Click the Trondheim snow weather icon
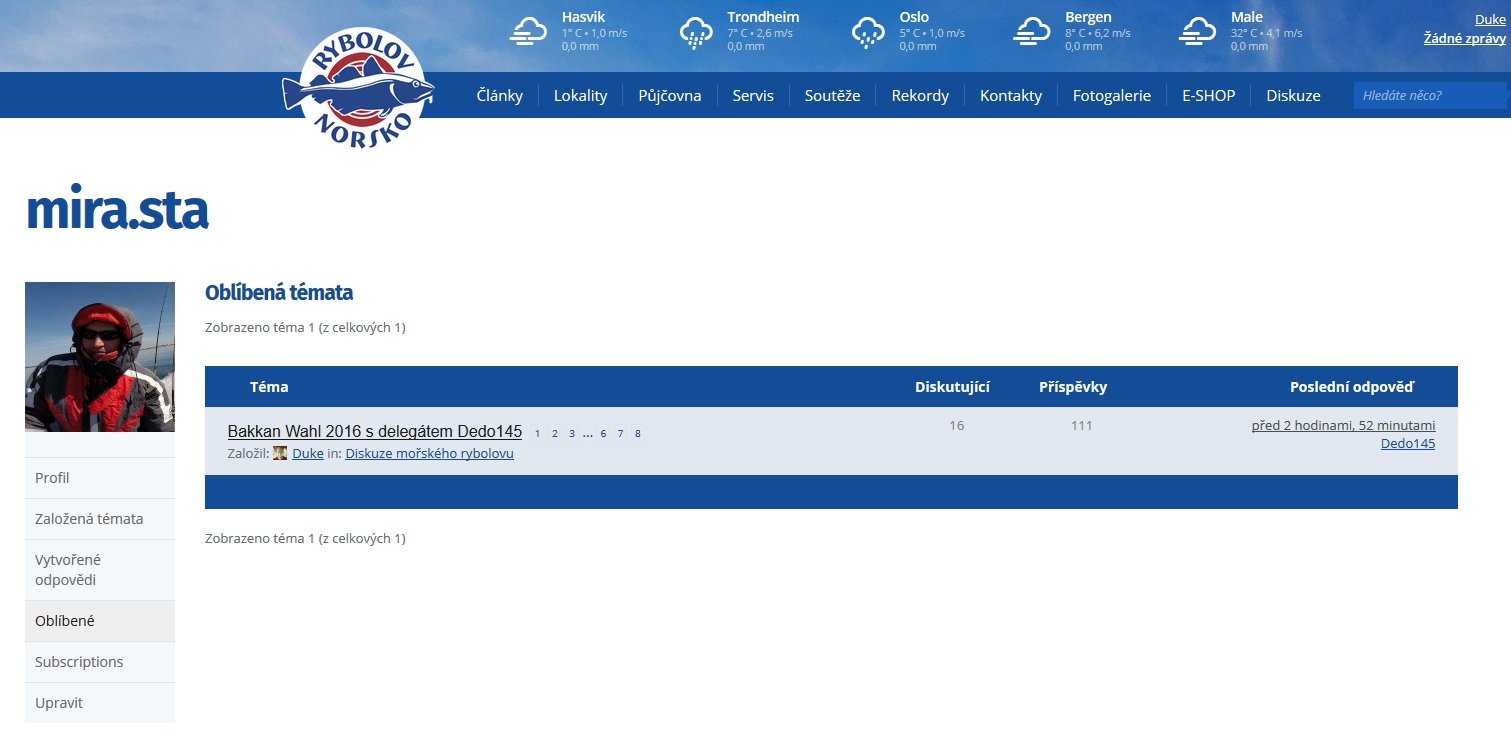 pyautogui.click(x=696, y=32)
